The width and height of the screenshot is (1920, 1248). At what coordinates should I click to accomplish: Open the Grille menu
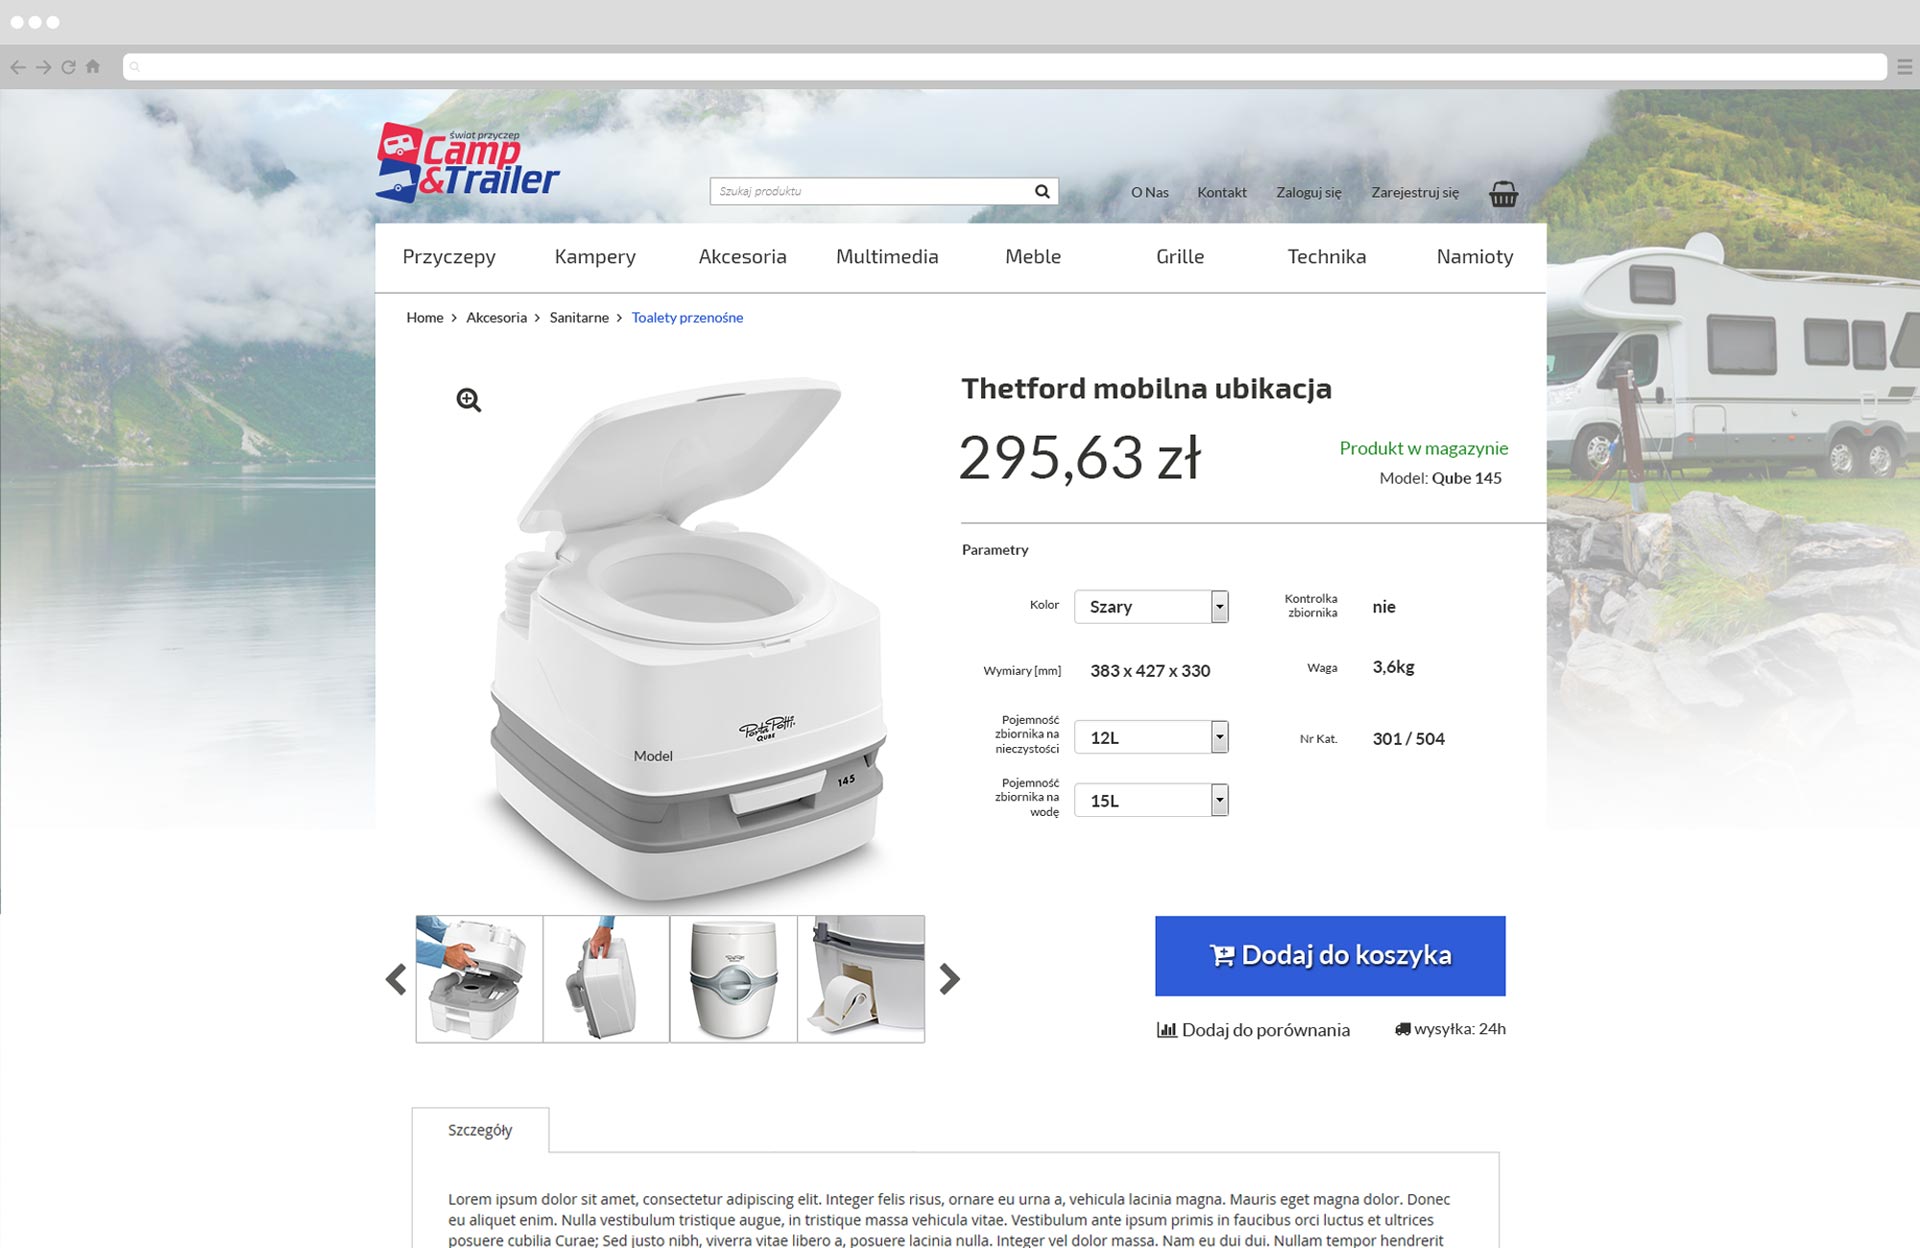coord(1180,257)
